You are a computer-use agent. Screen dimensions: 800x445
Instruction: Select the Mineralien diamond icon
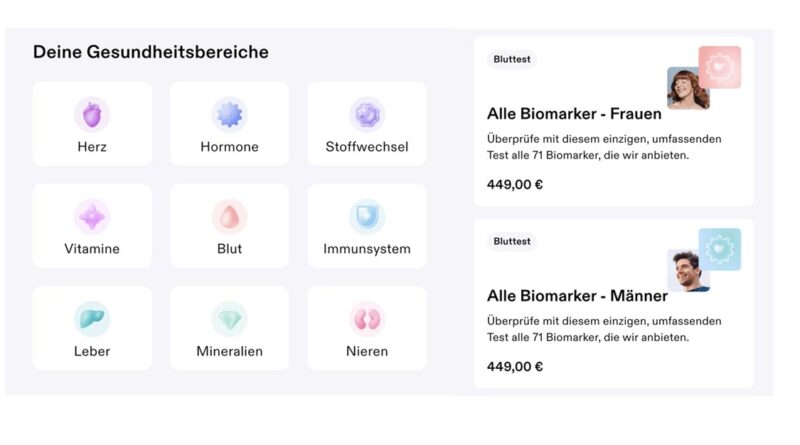point(229,319)
